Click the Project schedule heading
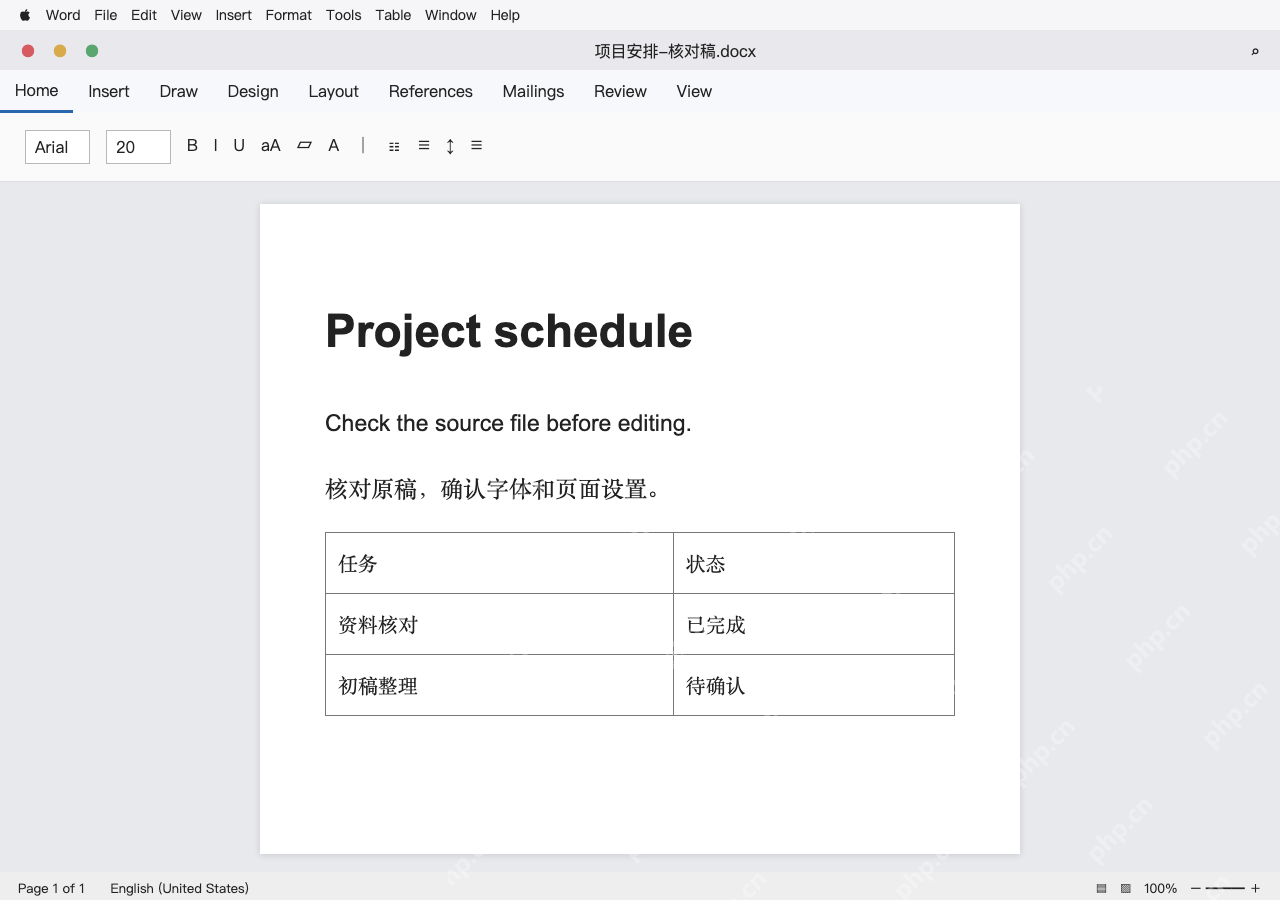Viewport: 1280px width, 900px height. [x=509, y=332]
